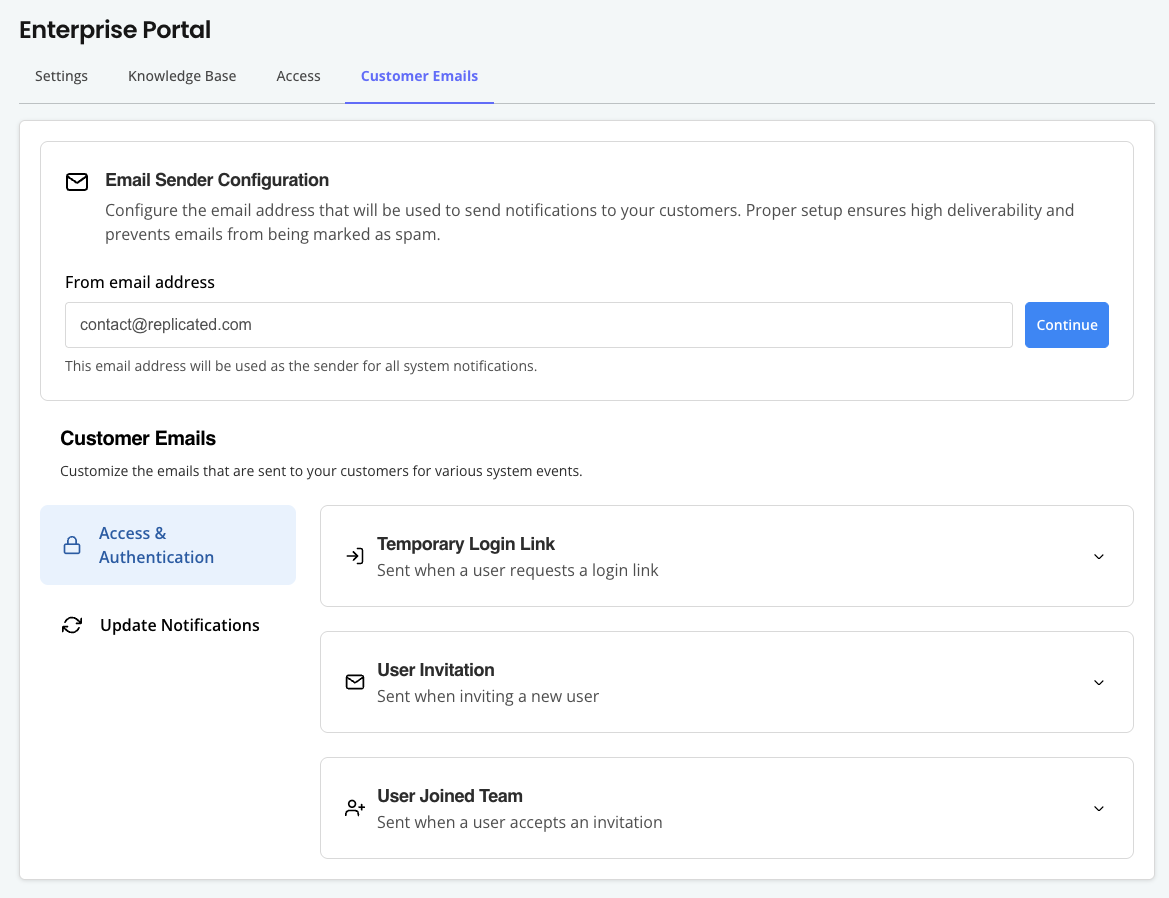Screen dimensions: 1169x898
Task: Click the envelope icon on User Invitation card
Action: [354, 681]
